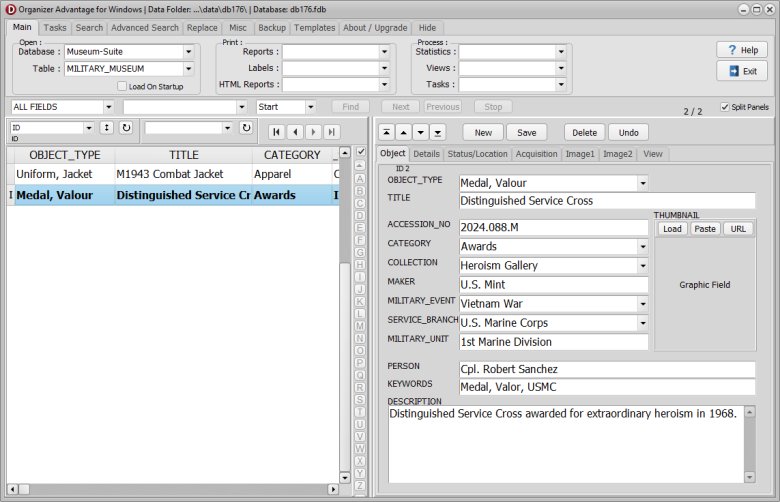This screenshot has height=502, width=780.
Task: Uncheck the Split Panels checkbox
Action: tap(725, 107)
